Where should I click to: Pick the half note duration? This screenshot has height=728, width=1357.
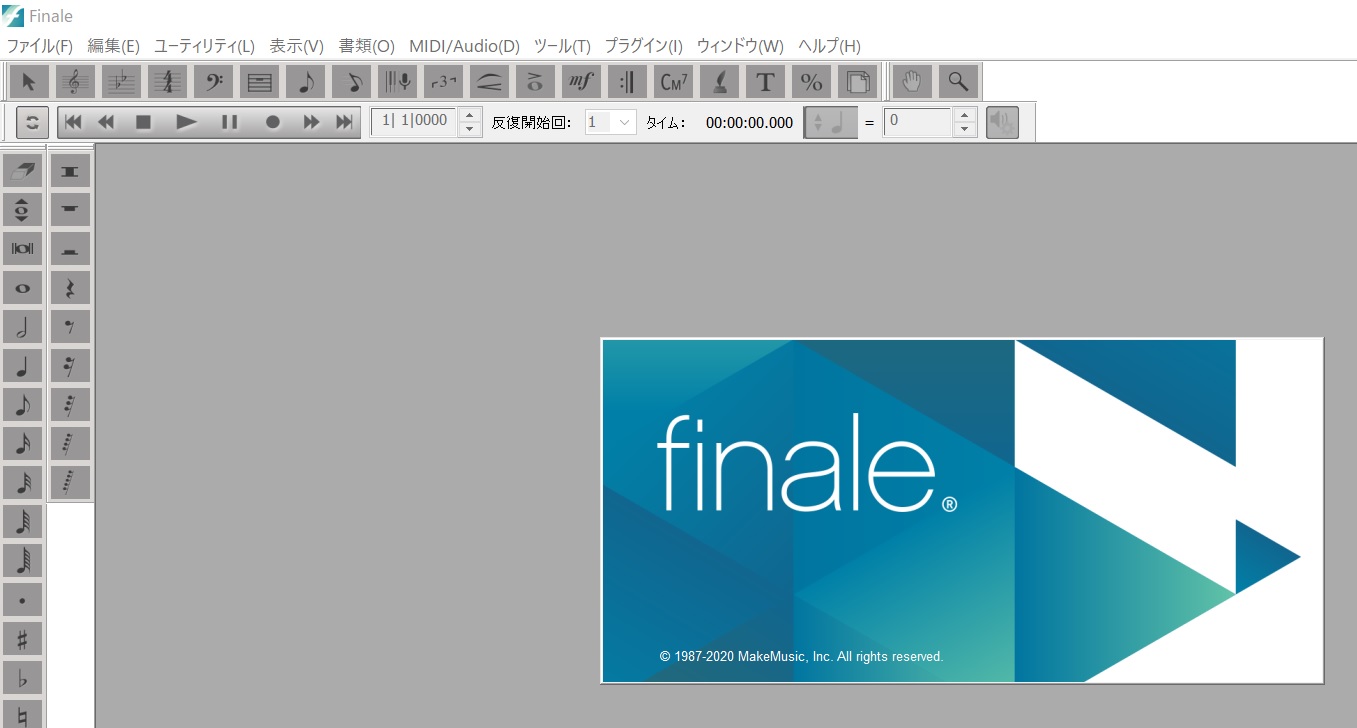[x=22, y=327]
